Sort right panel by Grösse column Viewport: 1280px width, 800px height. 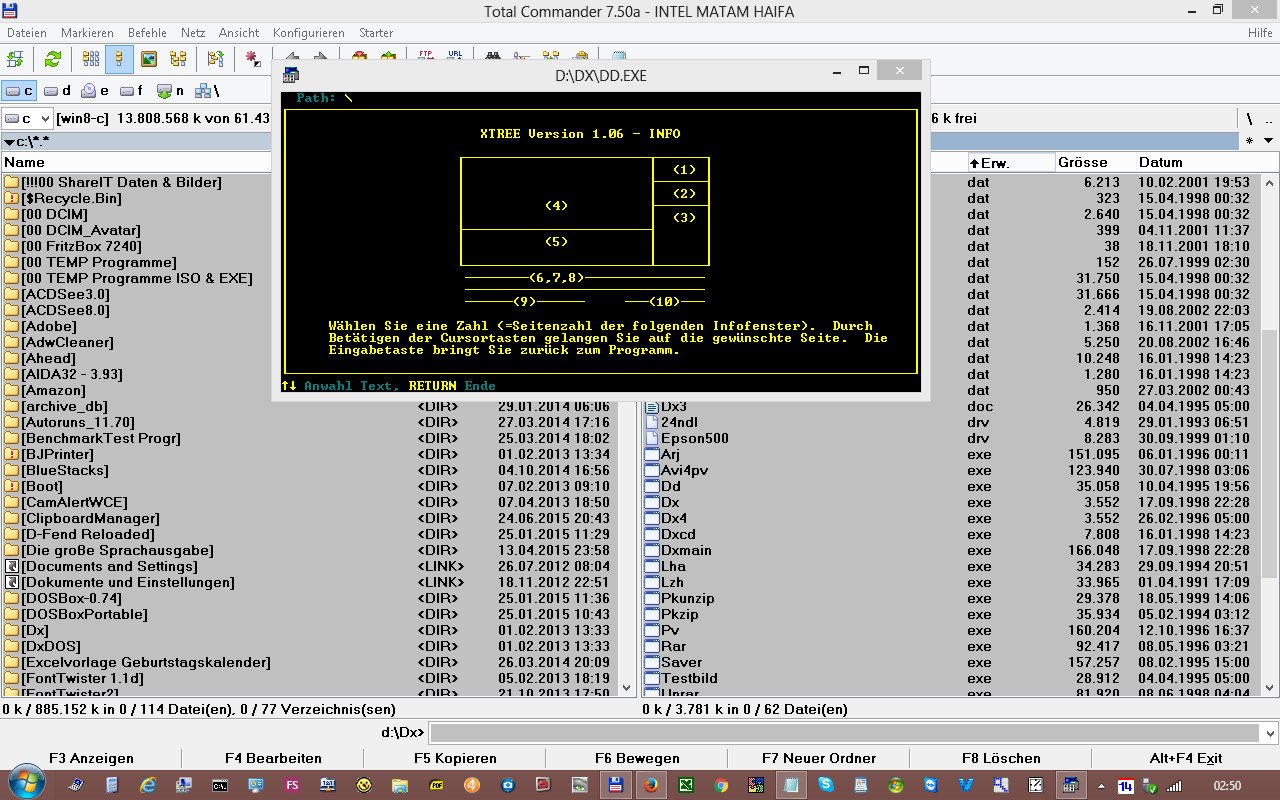(x=1094, y=162)
